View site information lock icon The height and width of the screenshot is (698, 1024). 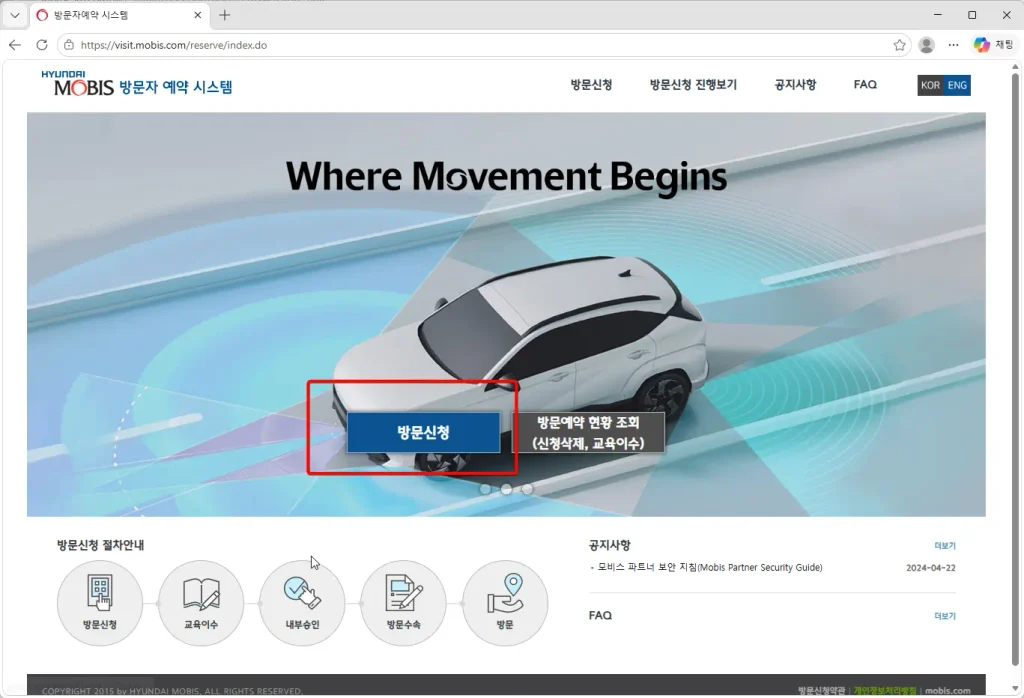pos(69,45)
